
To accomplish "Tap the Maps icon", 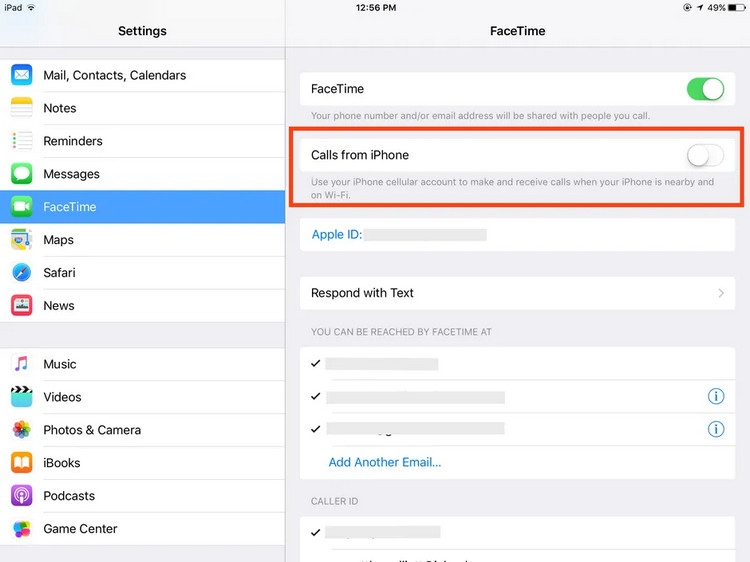I will coord(22,240).
